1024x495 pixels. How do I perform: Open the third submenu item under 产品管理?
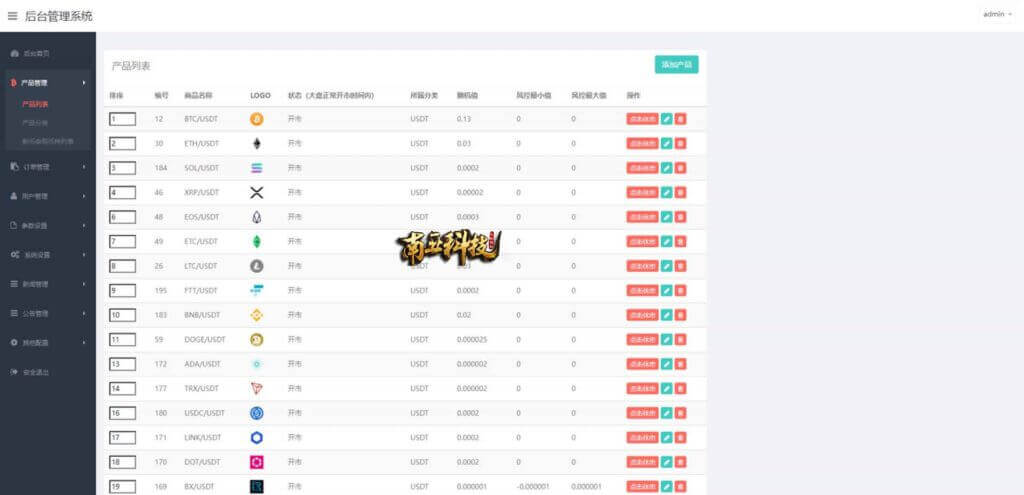(48, 141)
